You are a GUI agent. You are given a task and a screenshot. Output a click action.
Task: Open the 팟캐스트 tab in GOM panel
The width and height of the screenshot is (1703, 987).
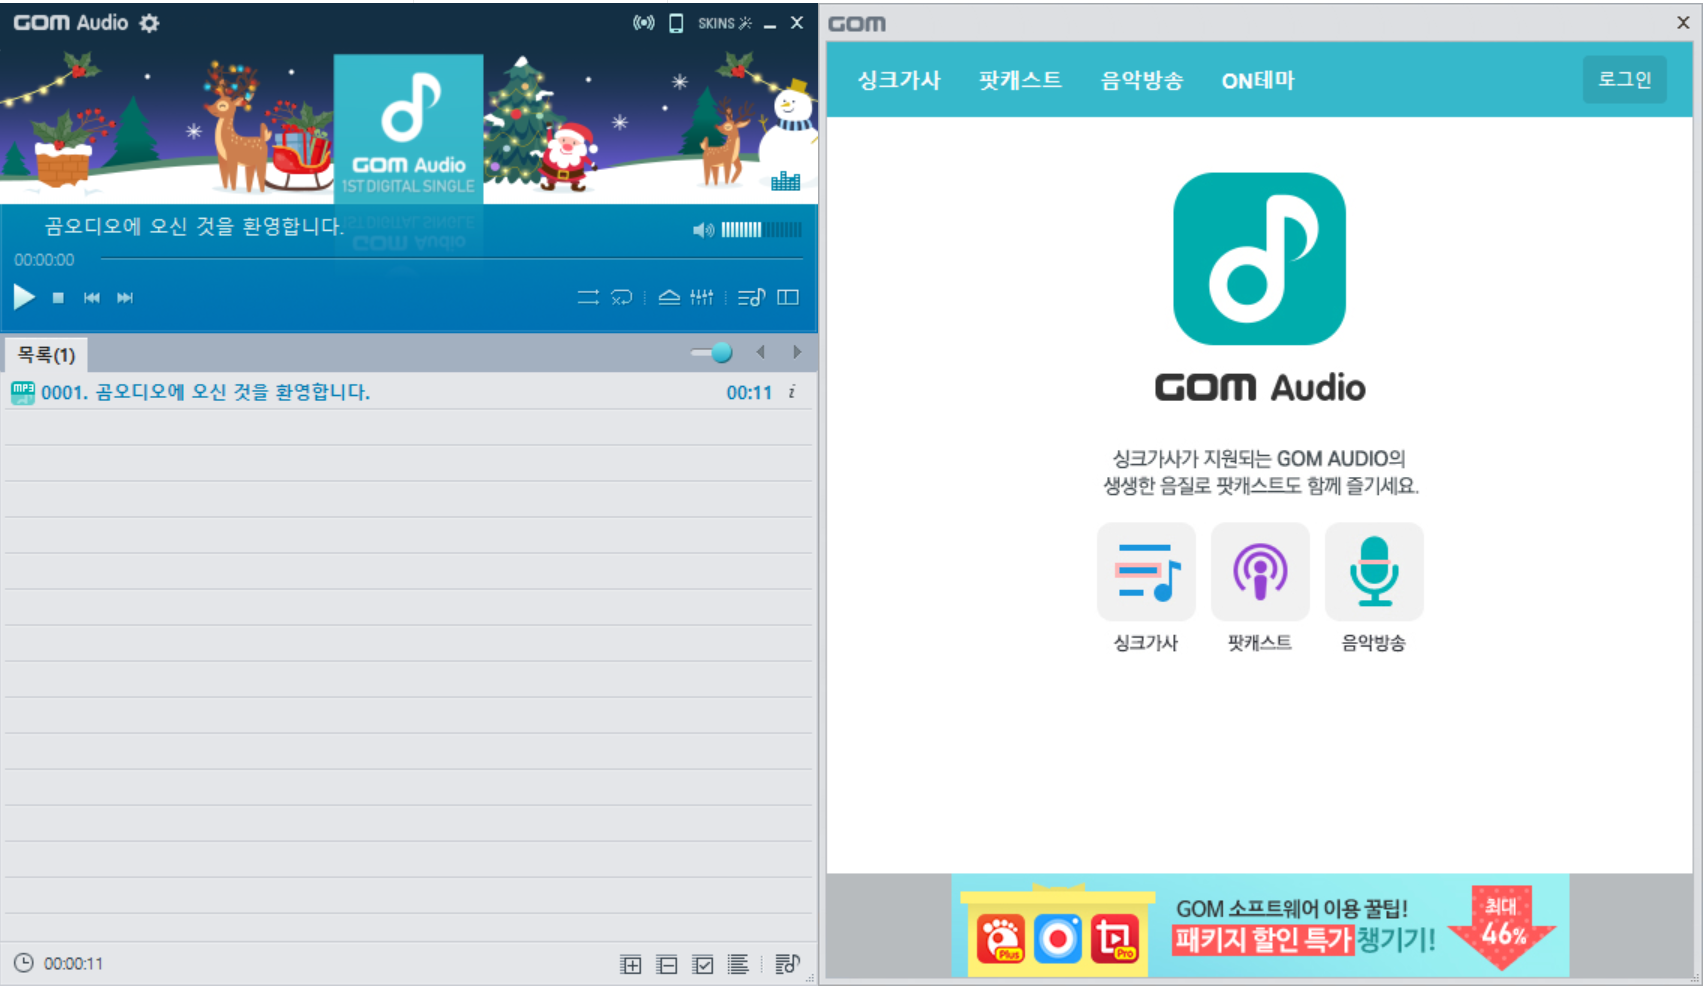pyautogui.click(x=1020, y=80)
